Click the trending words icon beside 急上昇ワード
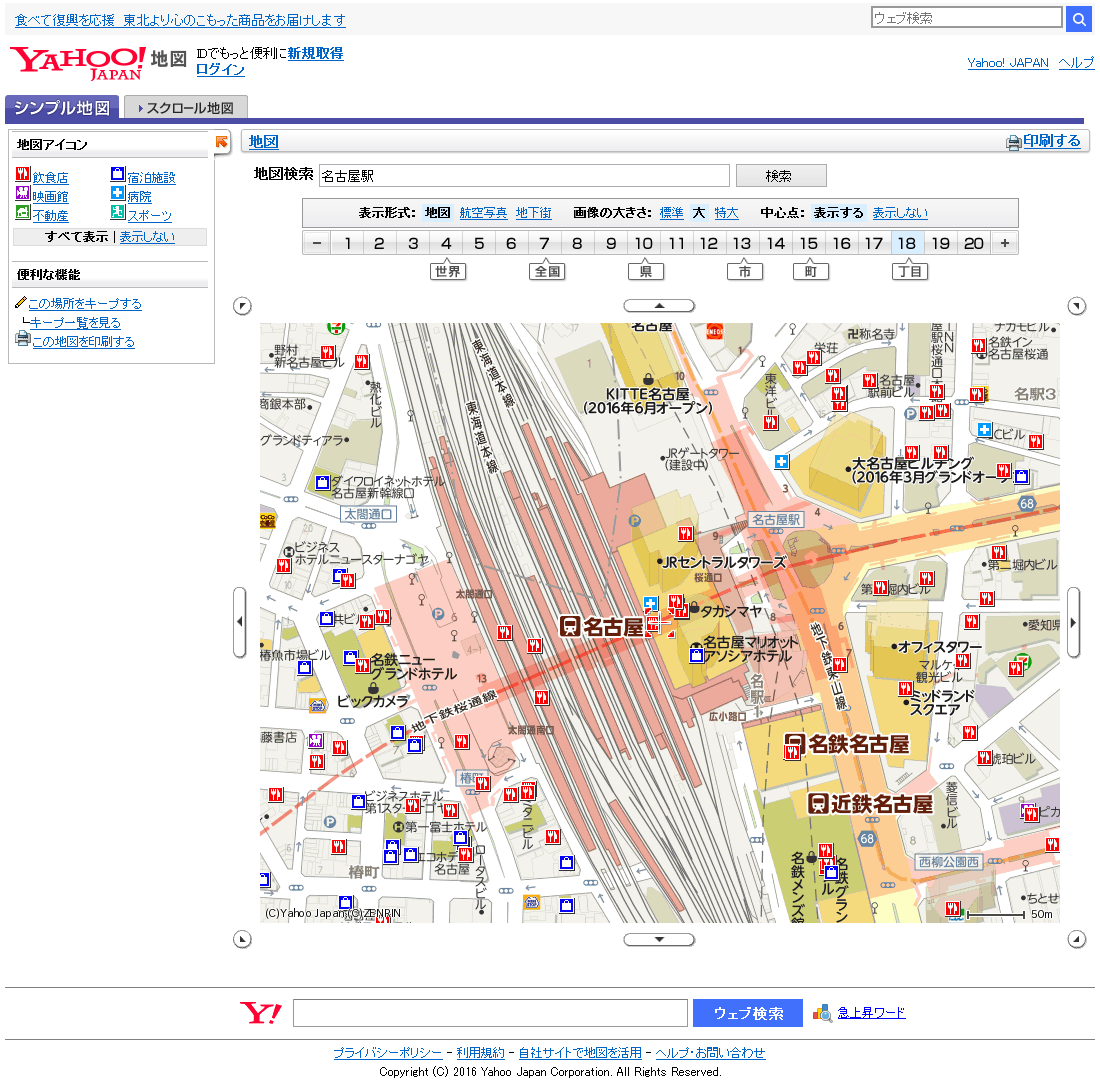 [822, 1013]
